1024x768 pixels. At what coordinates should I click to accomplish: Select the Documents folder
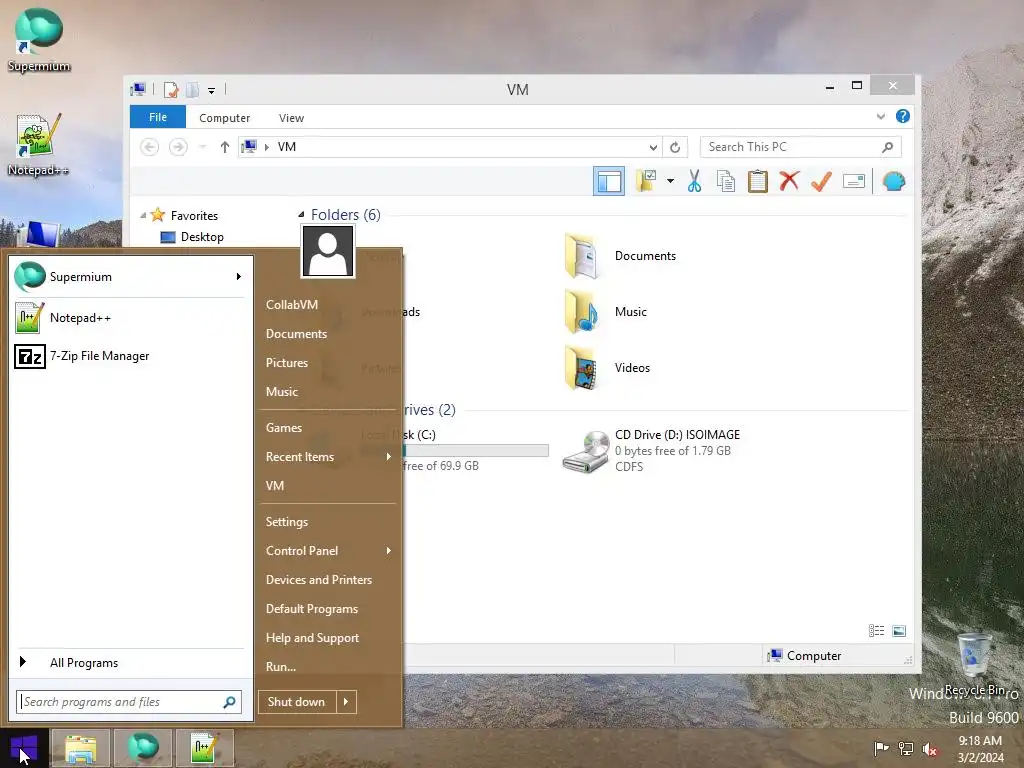[x=620, y=256]
